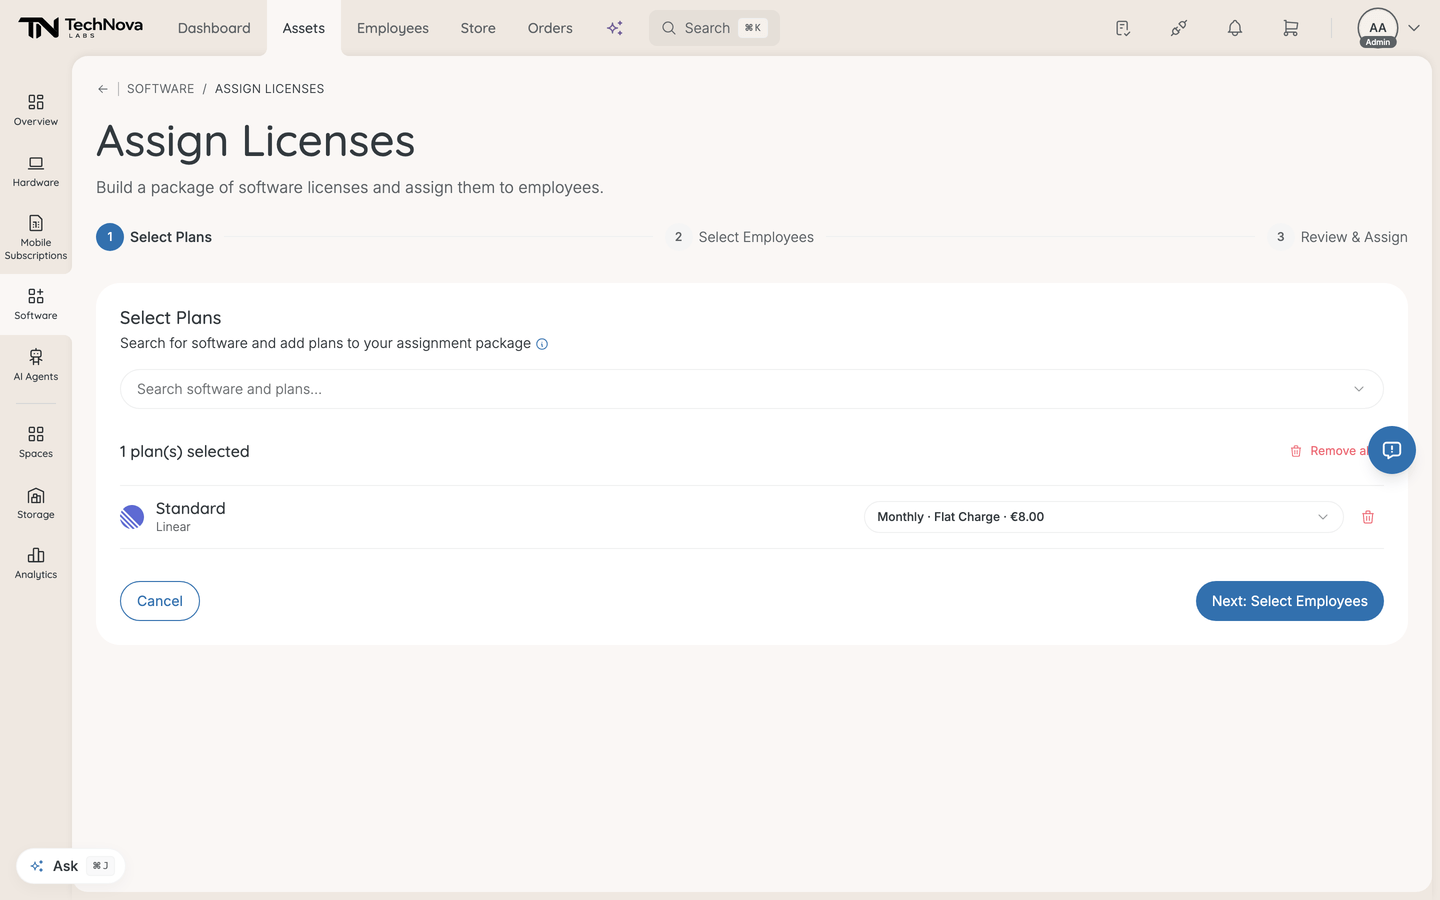
Task: Select the Software sidebar item
Action: coord(36,304)
